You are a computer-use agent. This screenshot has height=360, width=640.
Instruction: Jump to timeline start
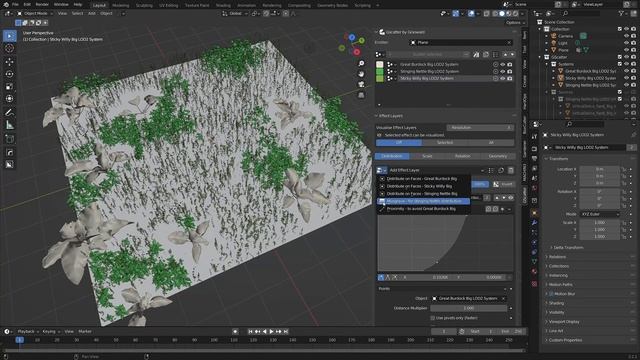click(250, 331)
